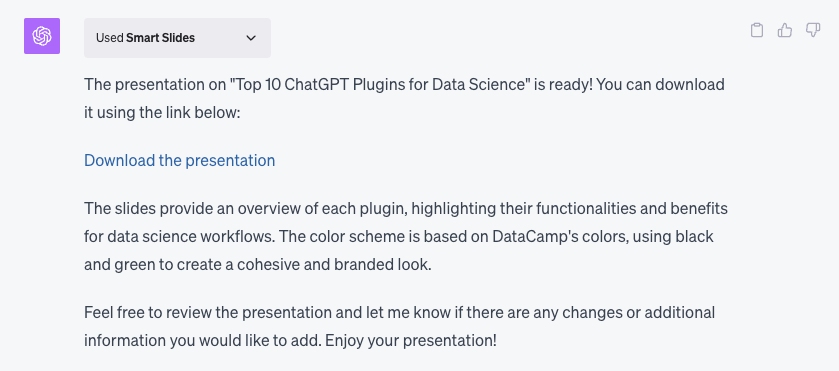Click the words 'You can download'

660,85
